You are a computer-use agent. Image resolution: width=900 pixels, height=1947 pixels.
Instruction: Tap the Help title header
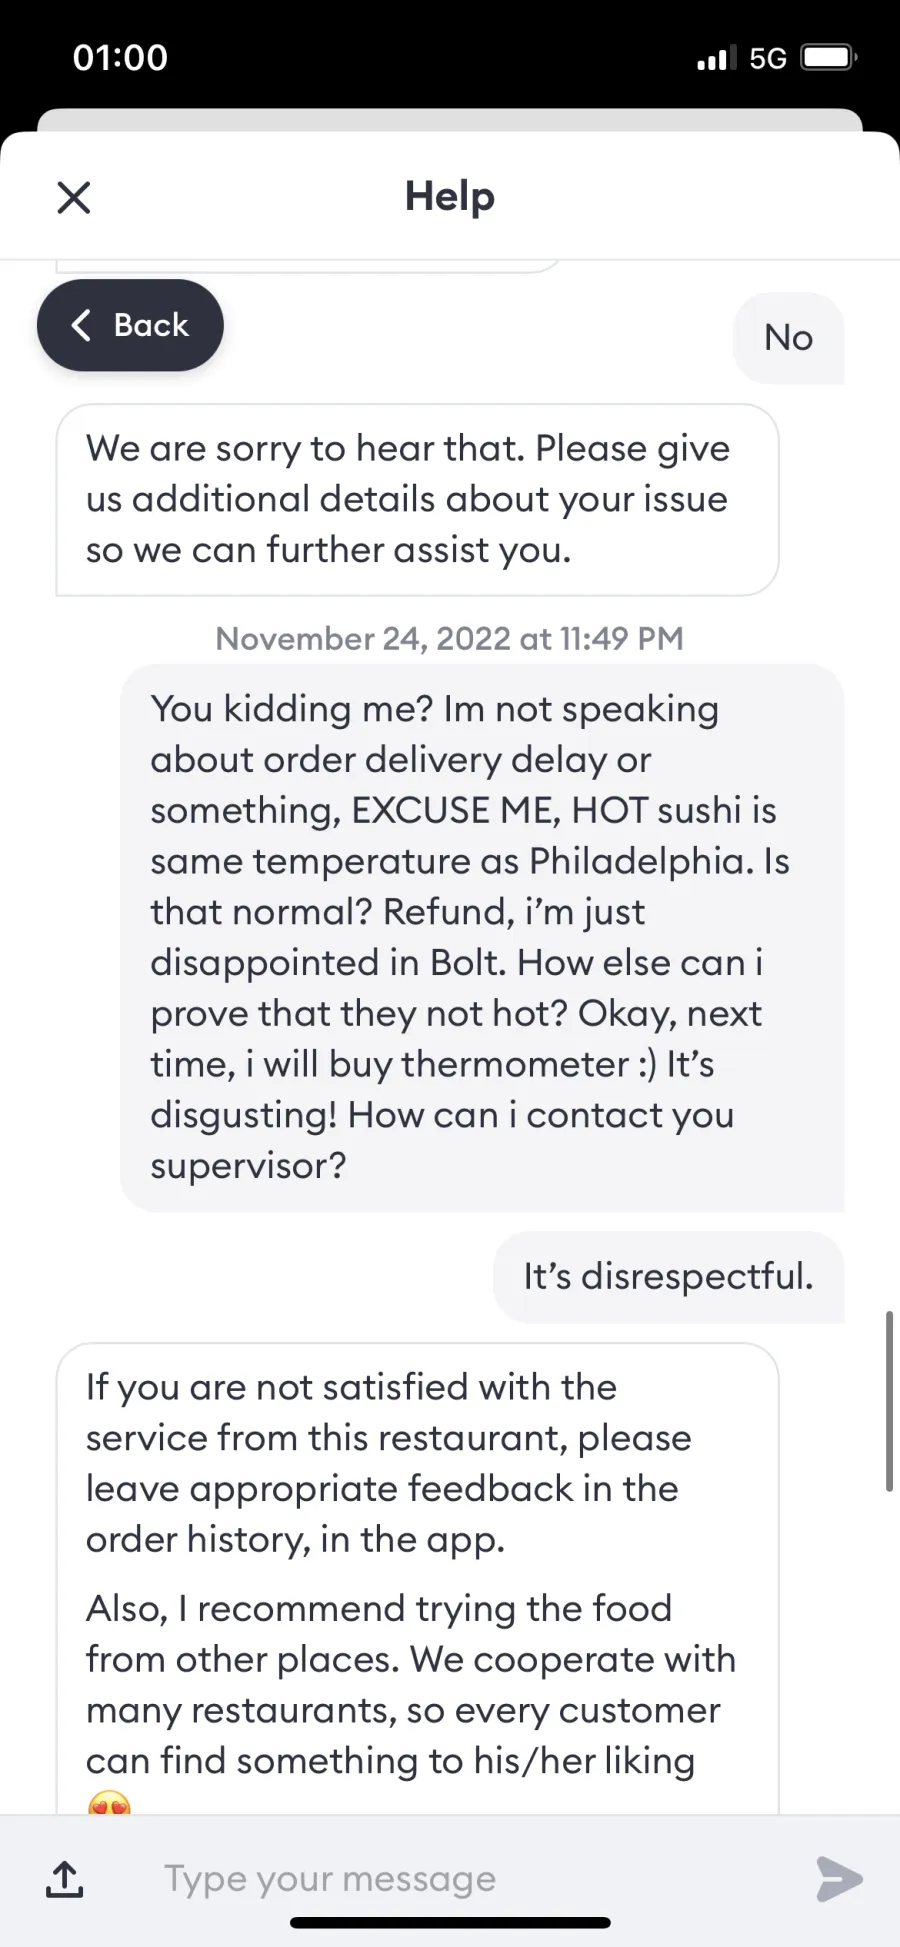(450, 196)
